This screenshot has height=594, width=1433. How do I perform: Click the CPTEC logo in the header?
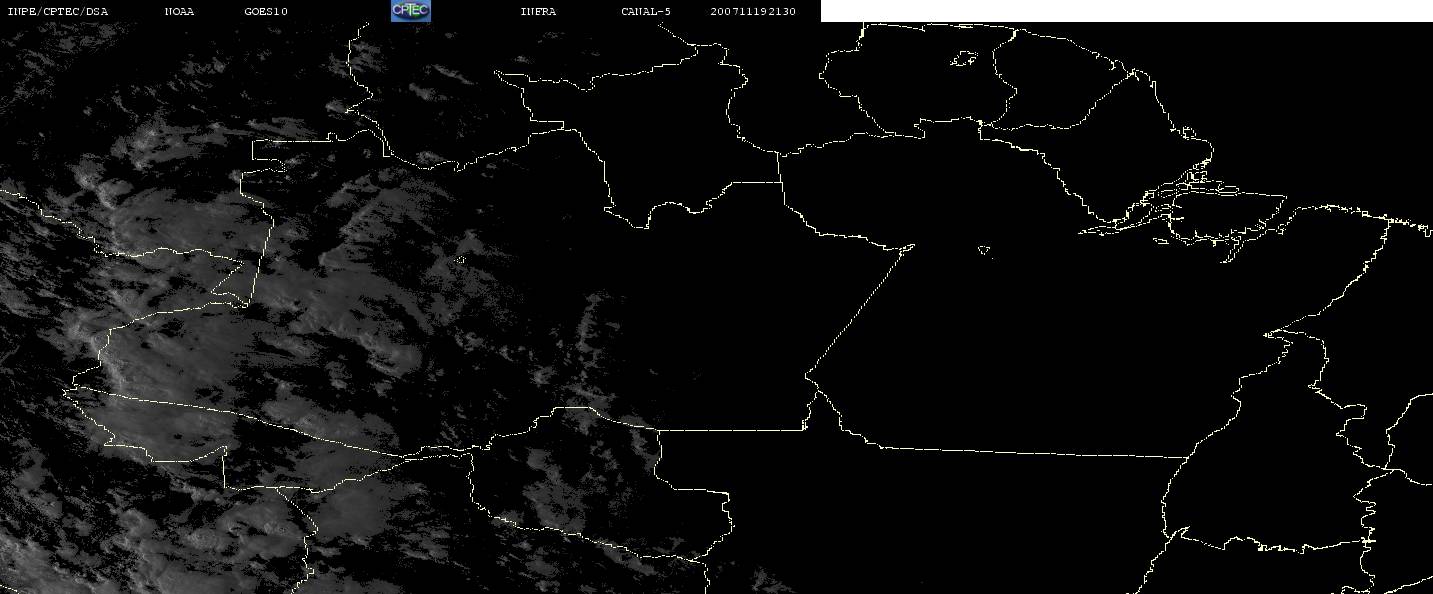pos(410,11)
